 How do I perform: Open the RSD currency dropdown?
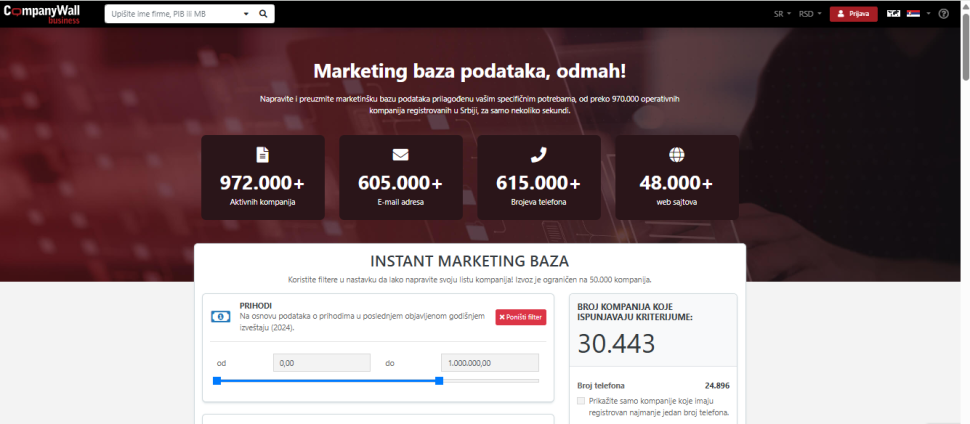[809, 14]
